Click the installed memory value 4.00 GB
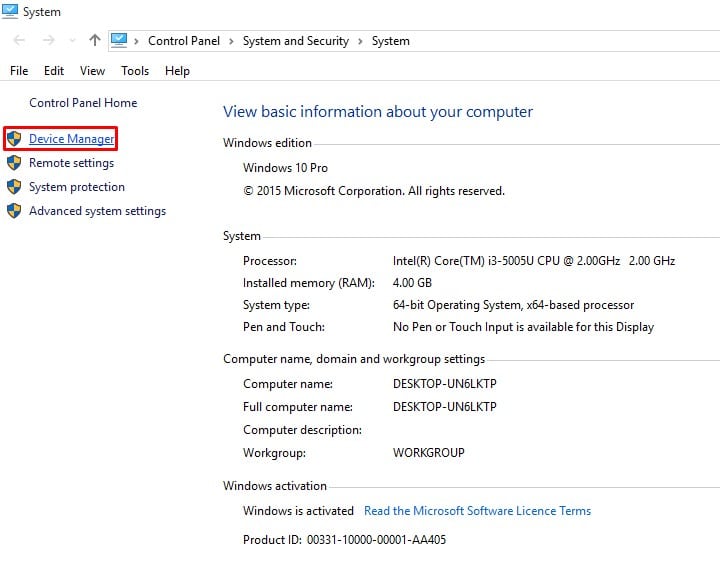Viewport: 720px width, 562px height. 412,283
